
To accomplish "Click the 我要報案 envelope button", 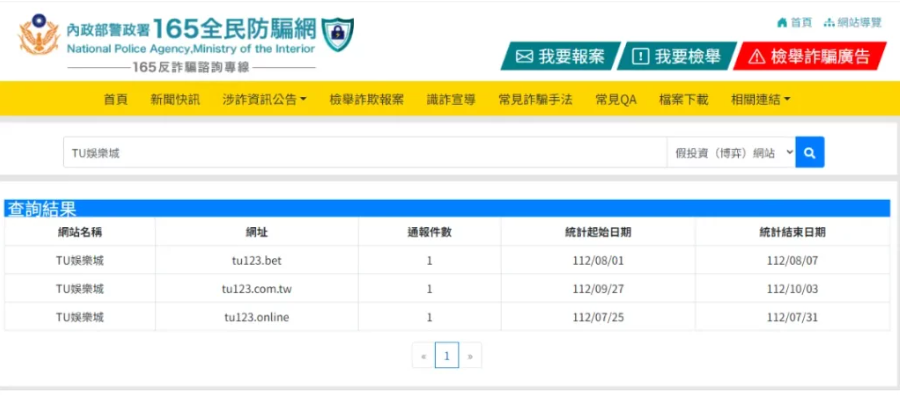I will coord(560,57).
